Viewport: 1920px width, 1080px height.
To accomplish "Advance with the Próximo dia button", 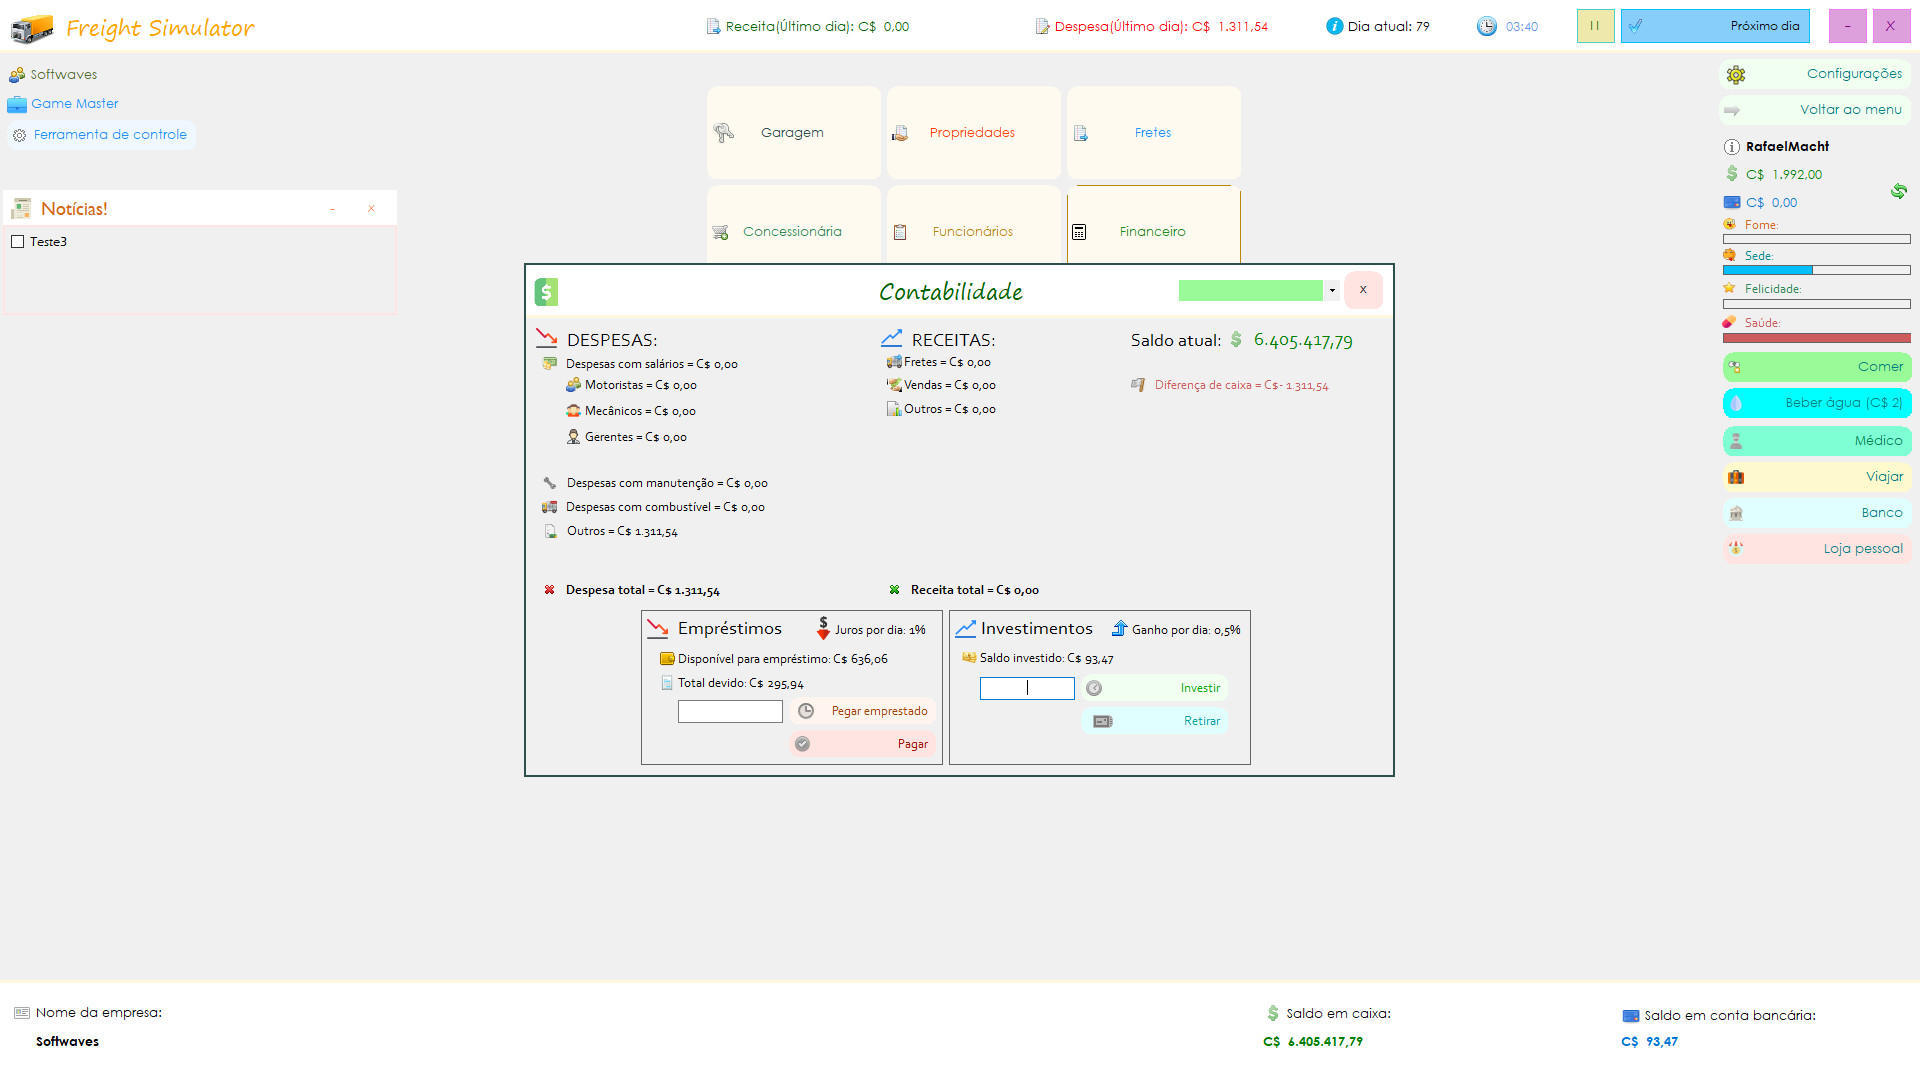I will pos(1714,26).
